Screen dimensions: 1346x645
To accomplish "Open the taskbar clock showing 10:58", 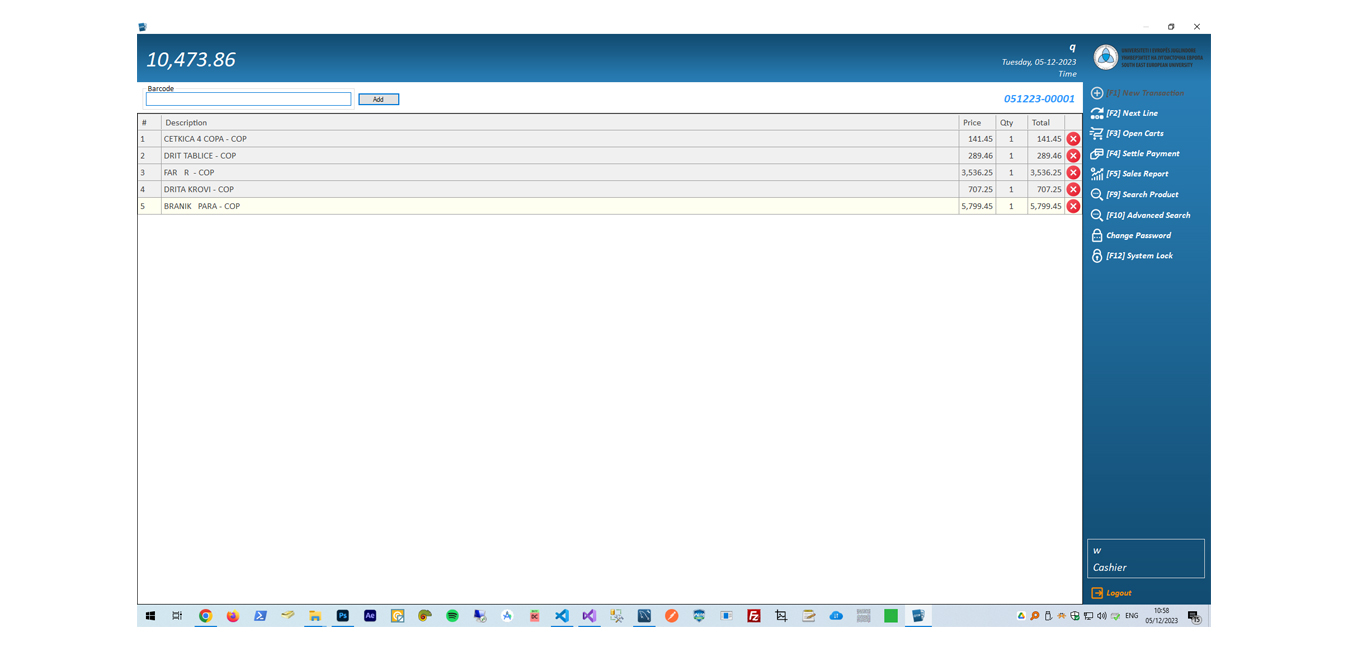I will [1161, 616].
